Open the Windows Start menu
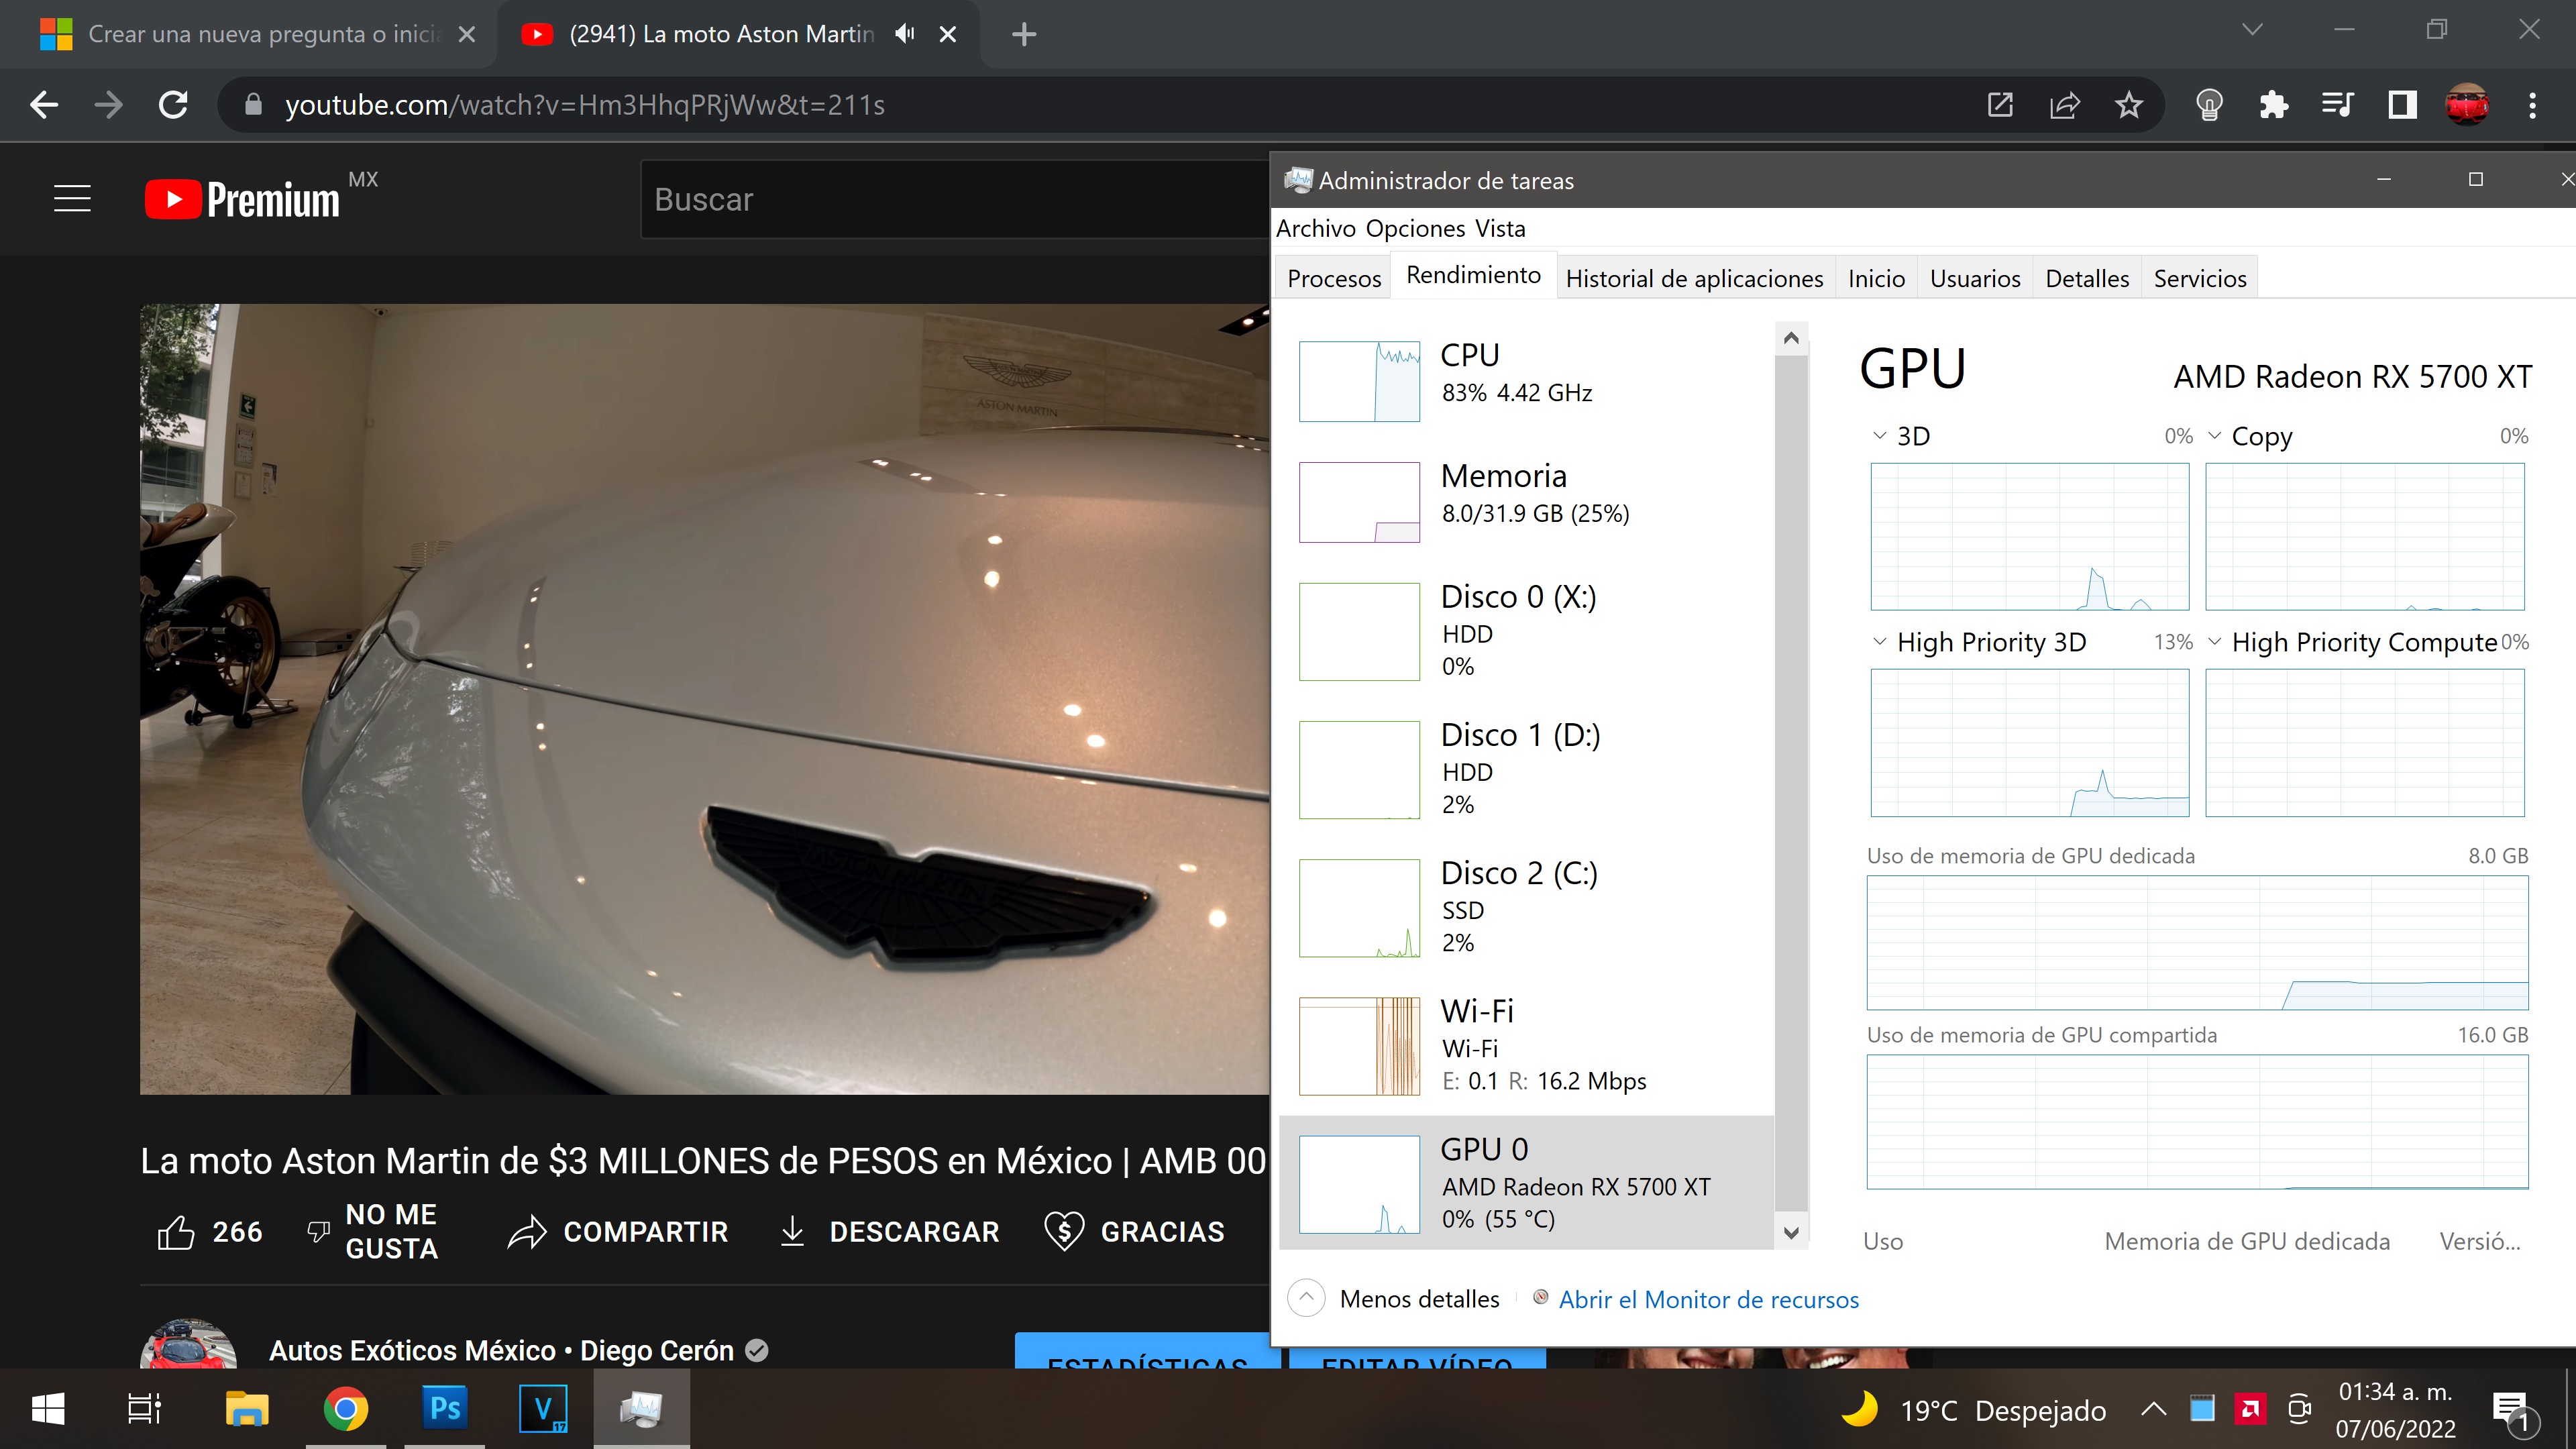 [48, 1409]
